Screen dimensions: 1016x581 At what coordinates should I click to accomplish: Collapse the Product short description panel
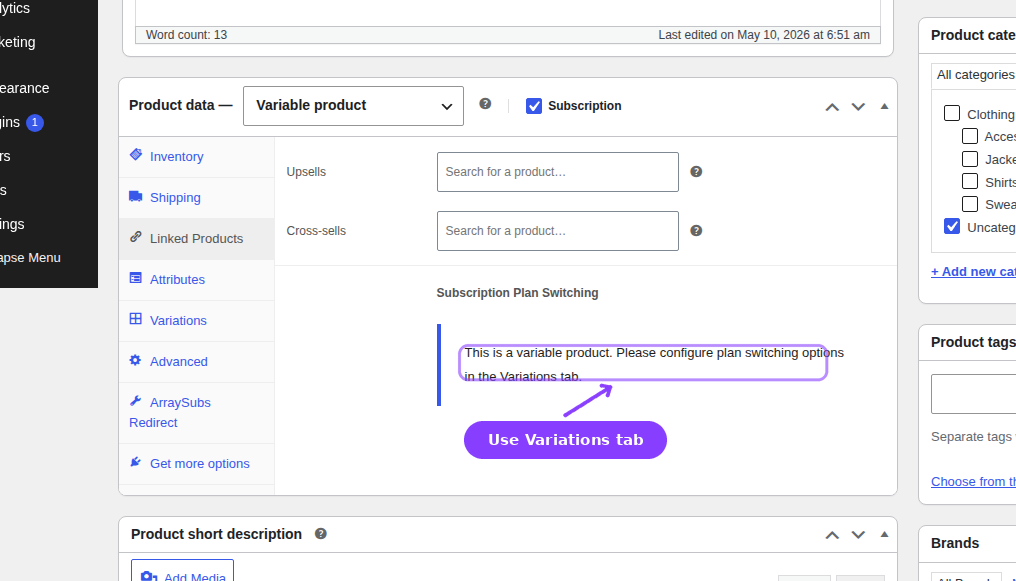(x=884, y=534)
